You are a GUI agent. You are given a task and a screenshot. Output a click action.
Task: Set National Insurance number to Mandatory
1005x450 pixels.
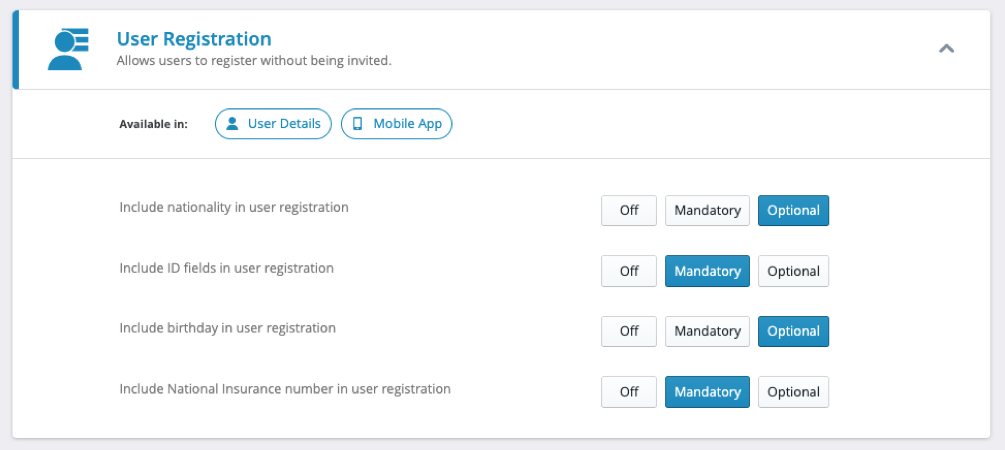click(707, 392)
